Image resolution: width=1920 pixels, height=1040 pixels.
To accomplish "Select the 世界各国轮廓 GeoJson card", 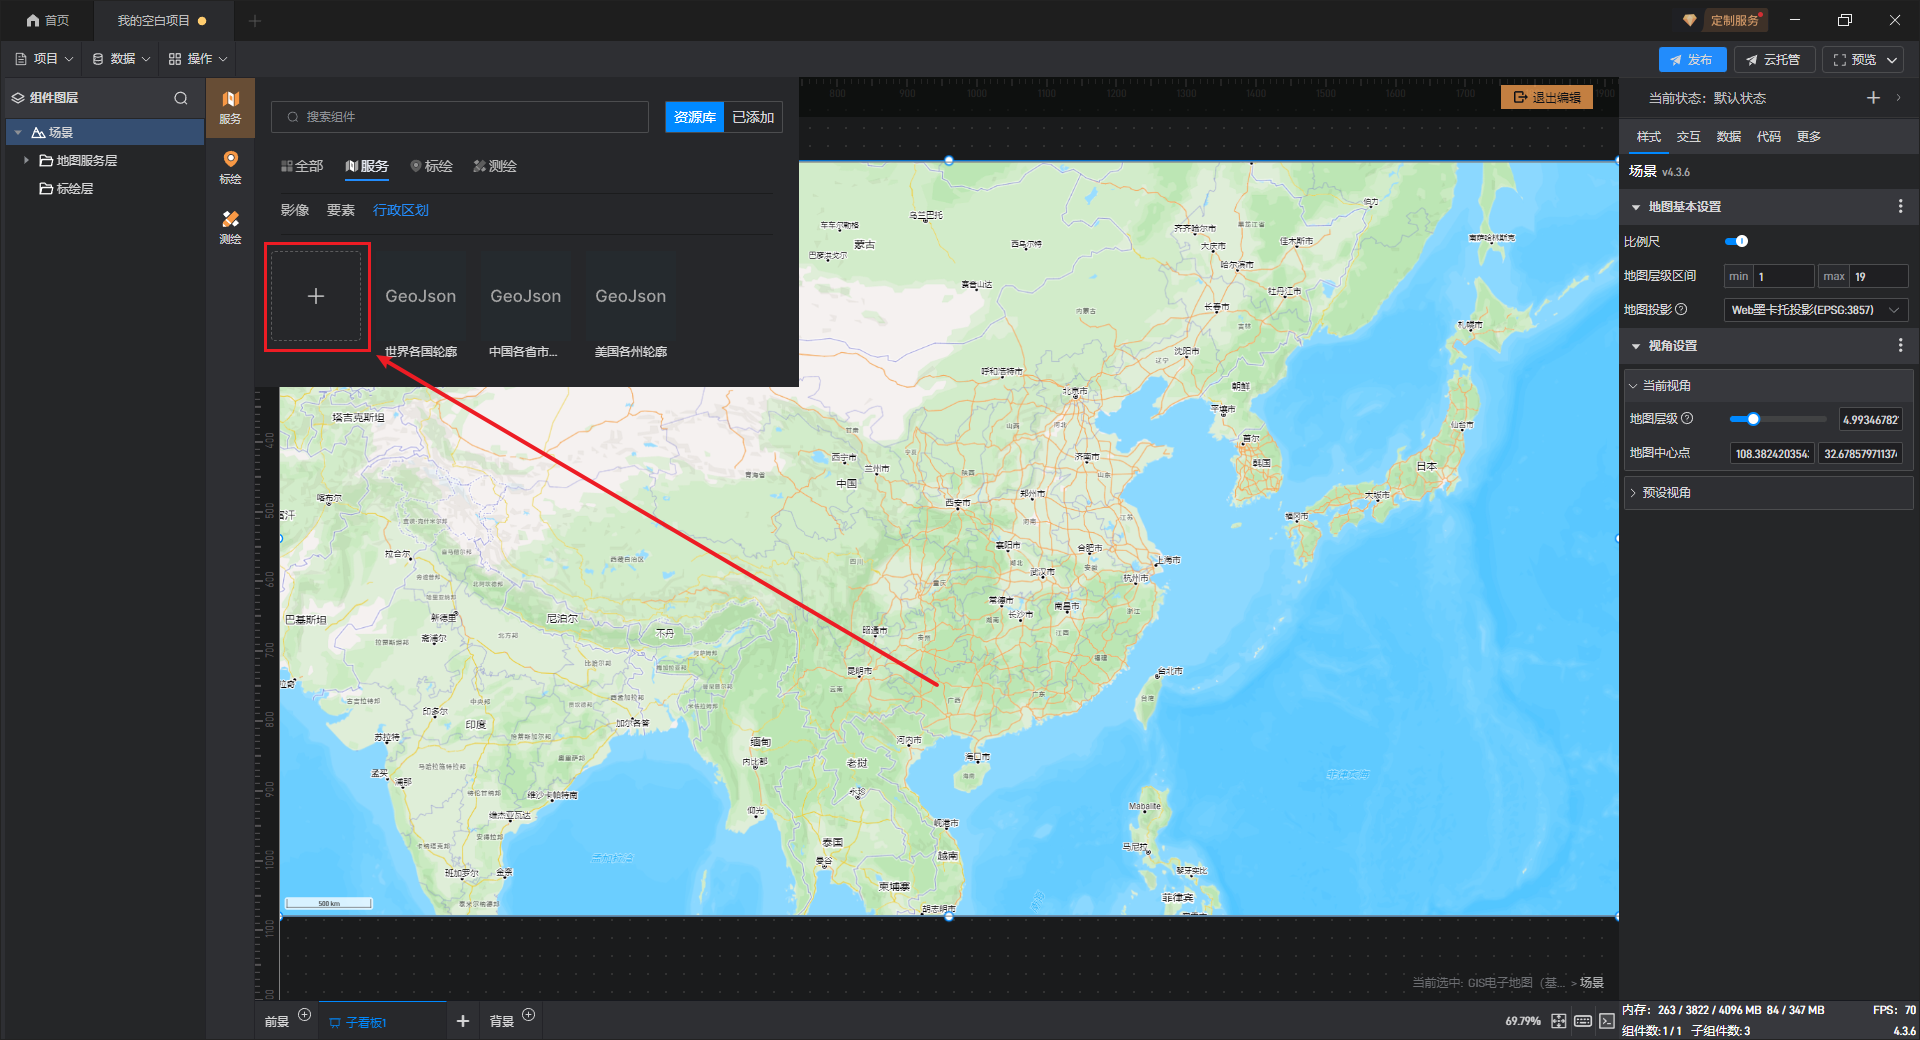I will pos(421,305).
